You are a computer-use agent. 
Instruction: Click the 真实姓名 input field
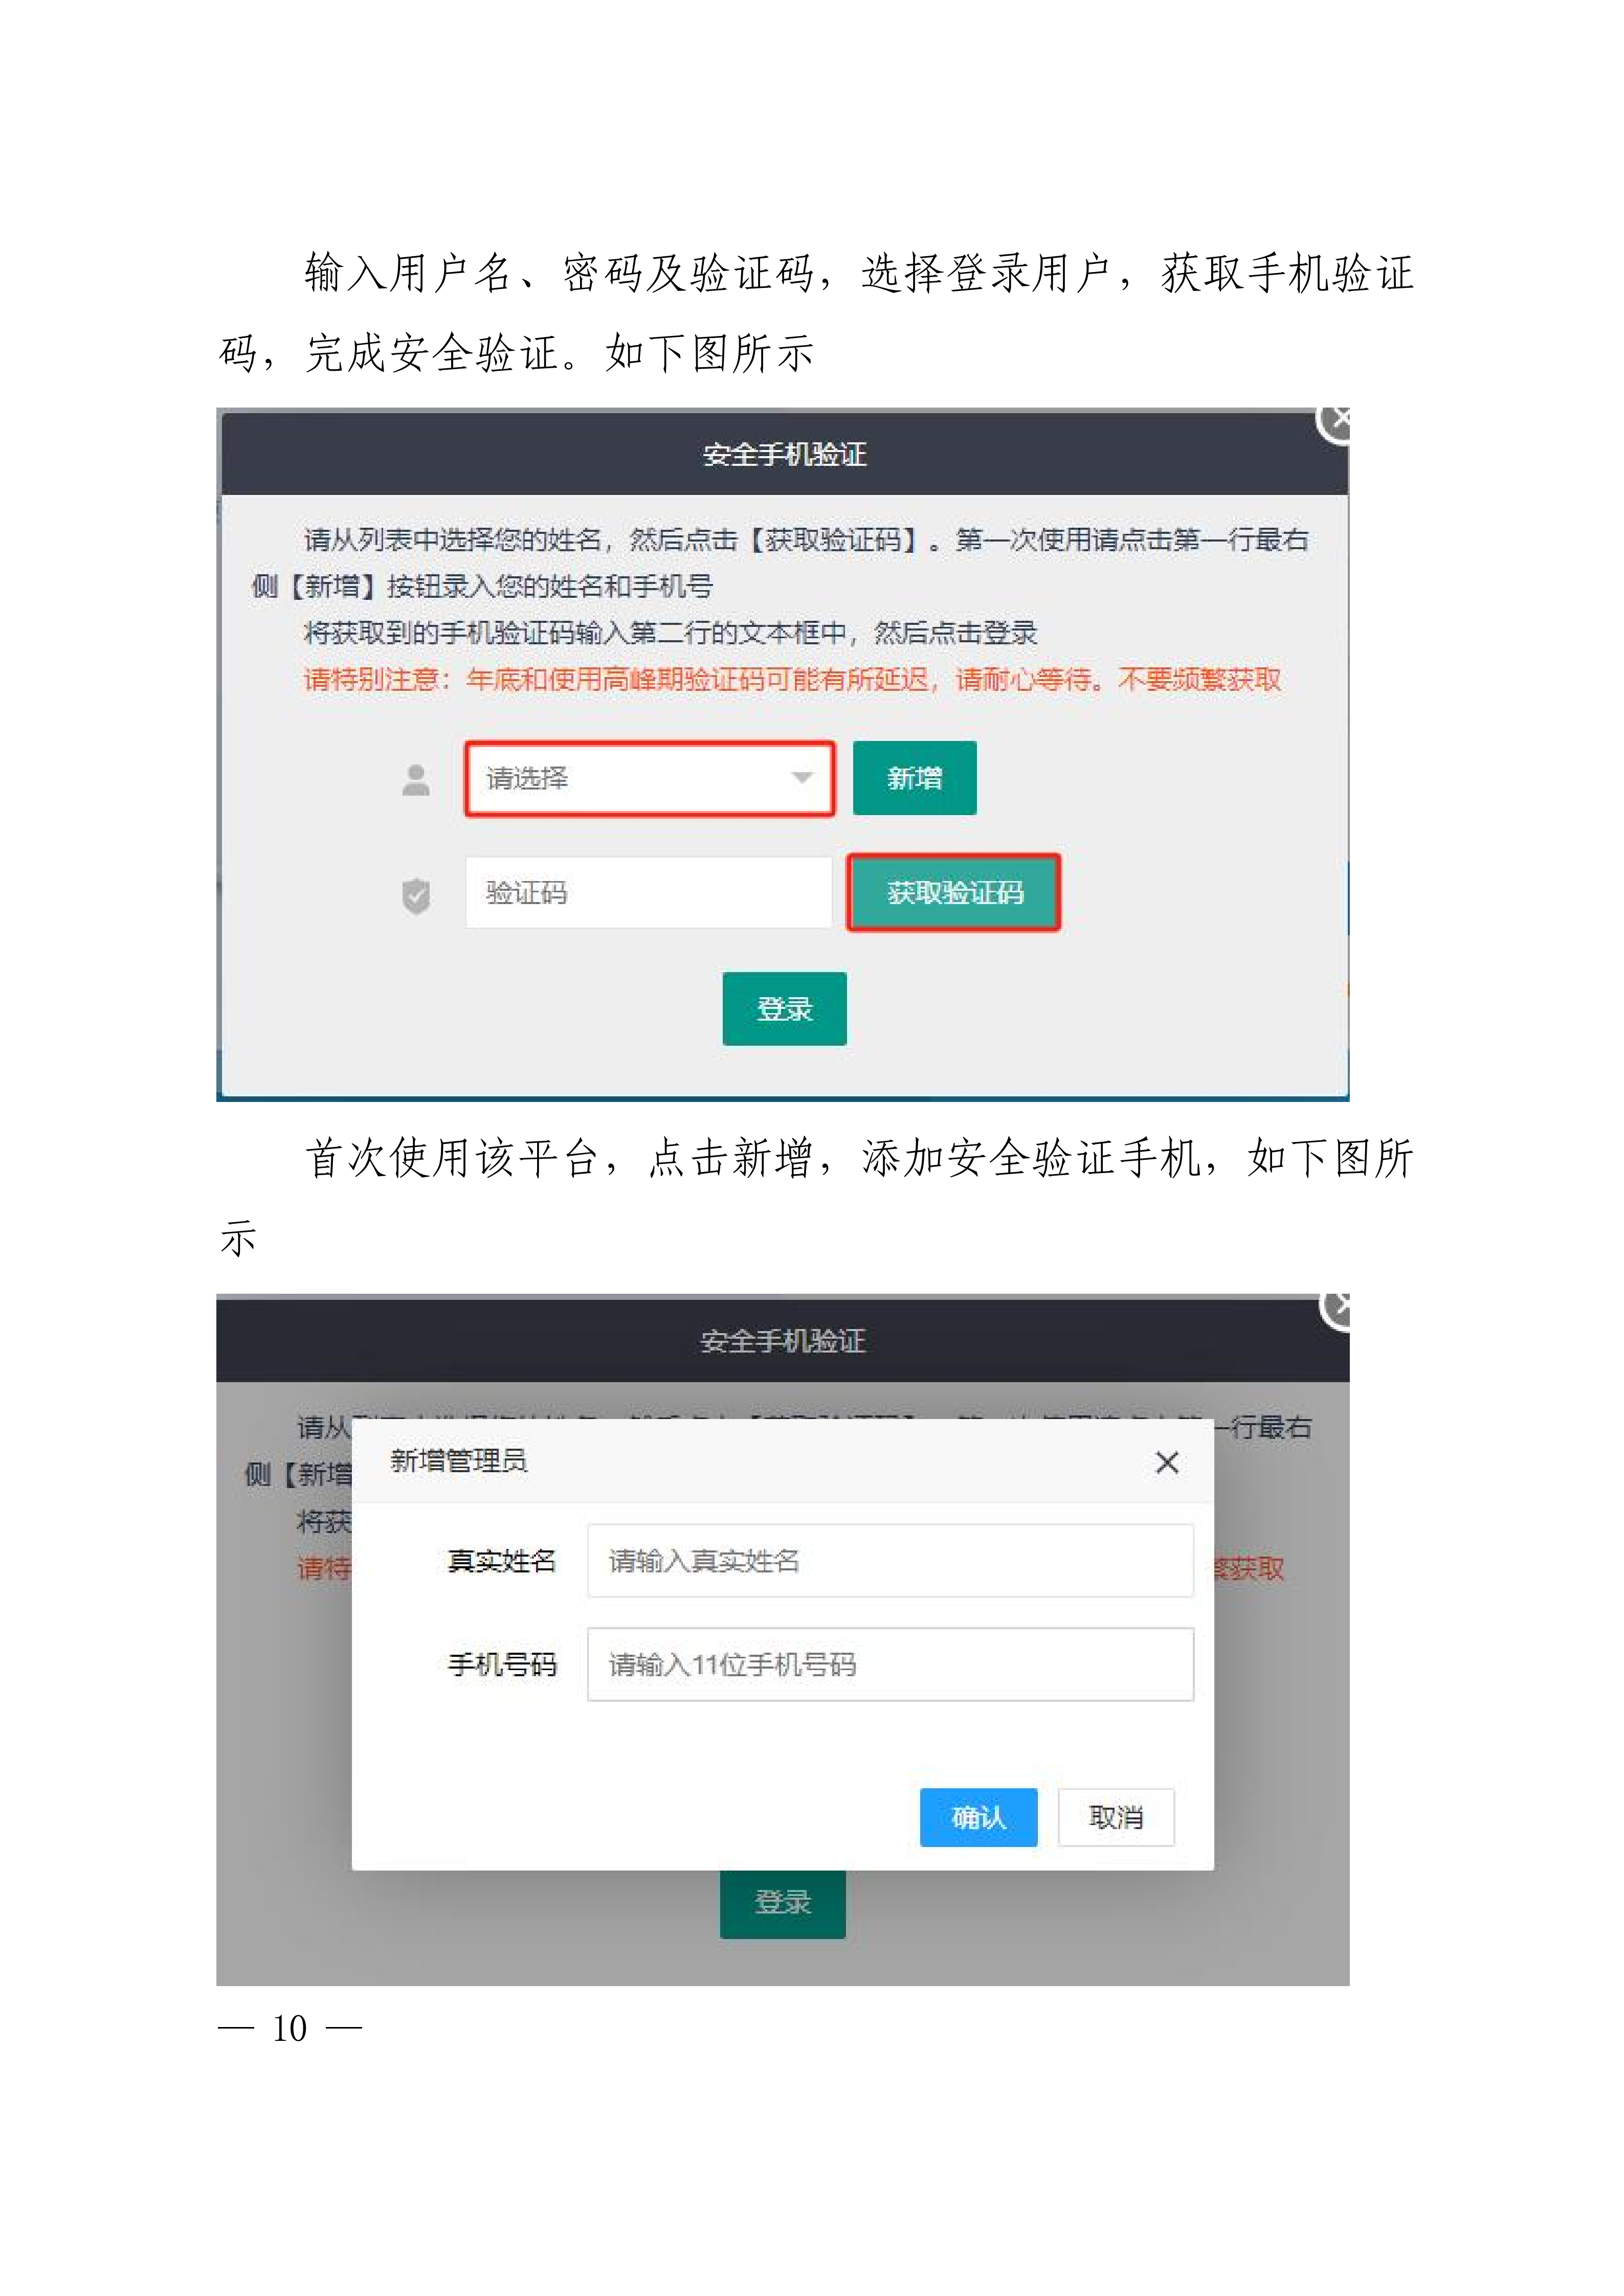pos(890,1560)
